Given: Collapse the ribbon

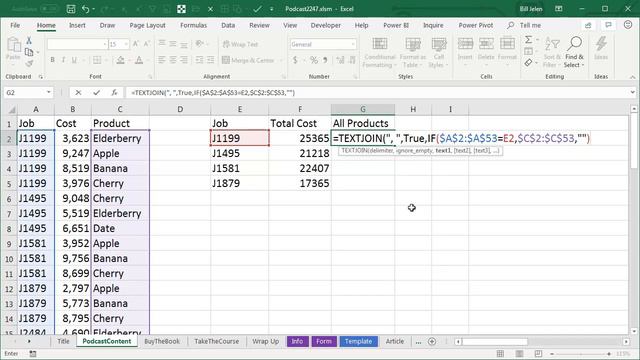Looking at the screenshot, I should click(x=632, y=77).
